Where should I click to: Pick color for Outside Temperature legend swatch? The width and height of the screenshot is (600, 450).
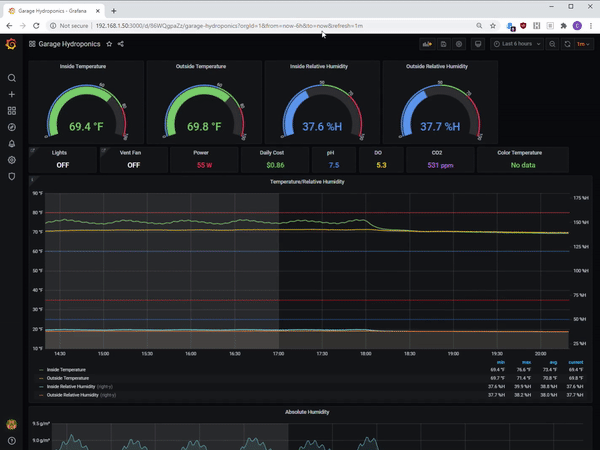41,378
